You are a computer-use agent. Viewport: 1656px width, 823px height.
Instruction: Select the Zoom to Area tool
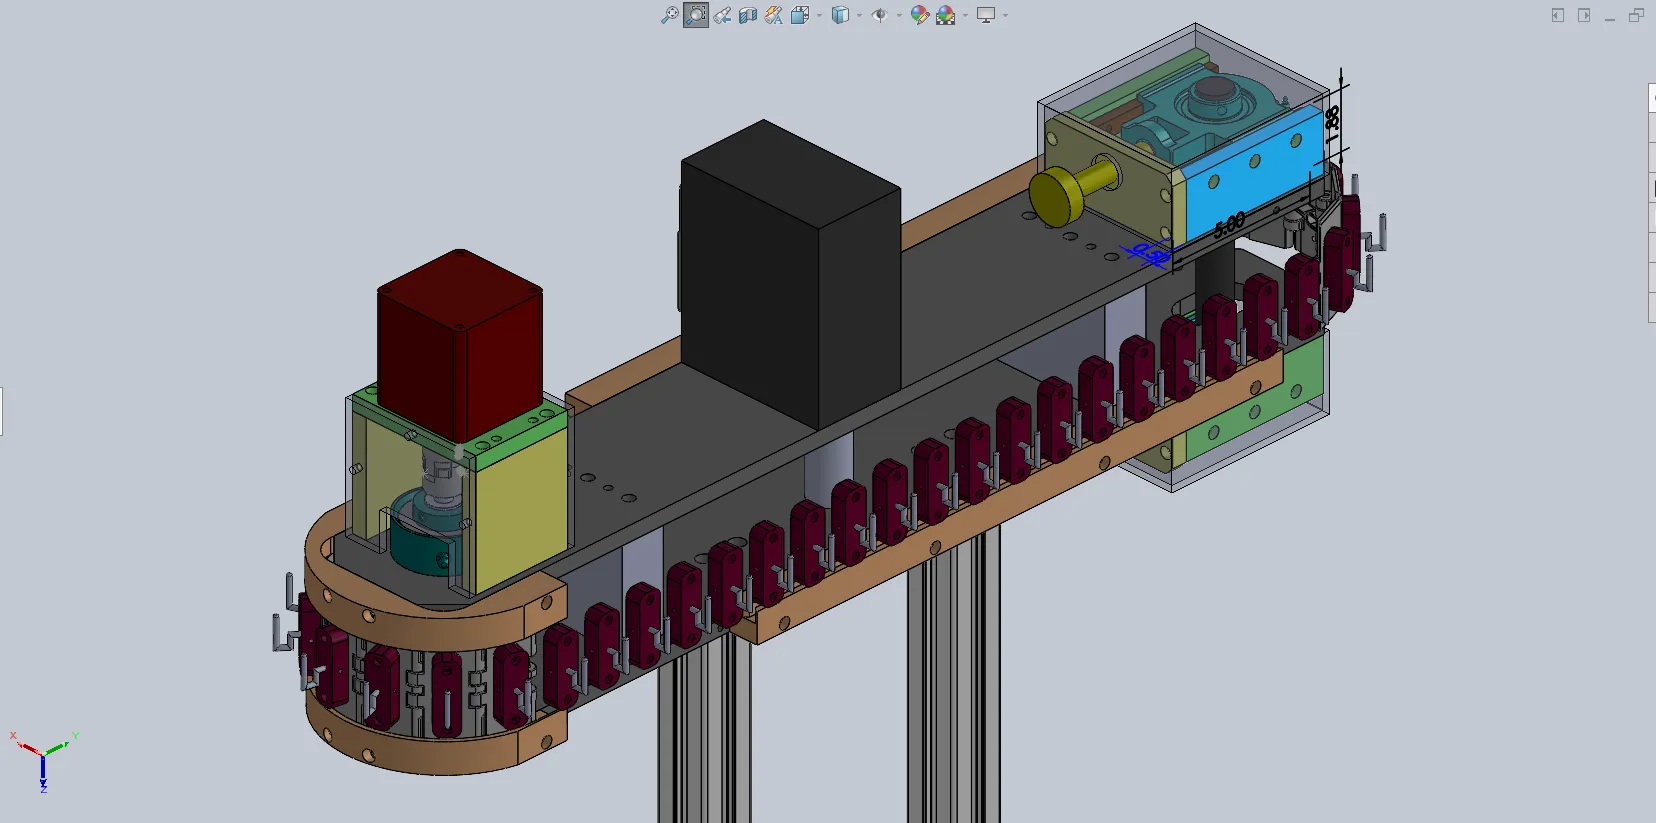click(696, 15)
